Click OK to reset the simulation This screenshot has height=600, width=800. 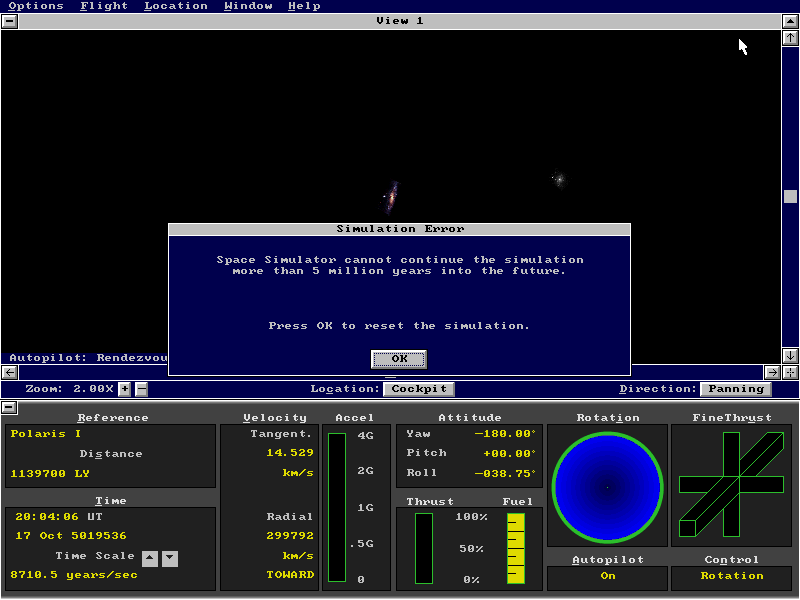[399, 359]
